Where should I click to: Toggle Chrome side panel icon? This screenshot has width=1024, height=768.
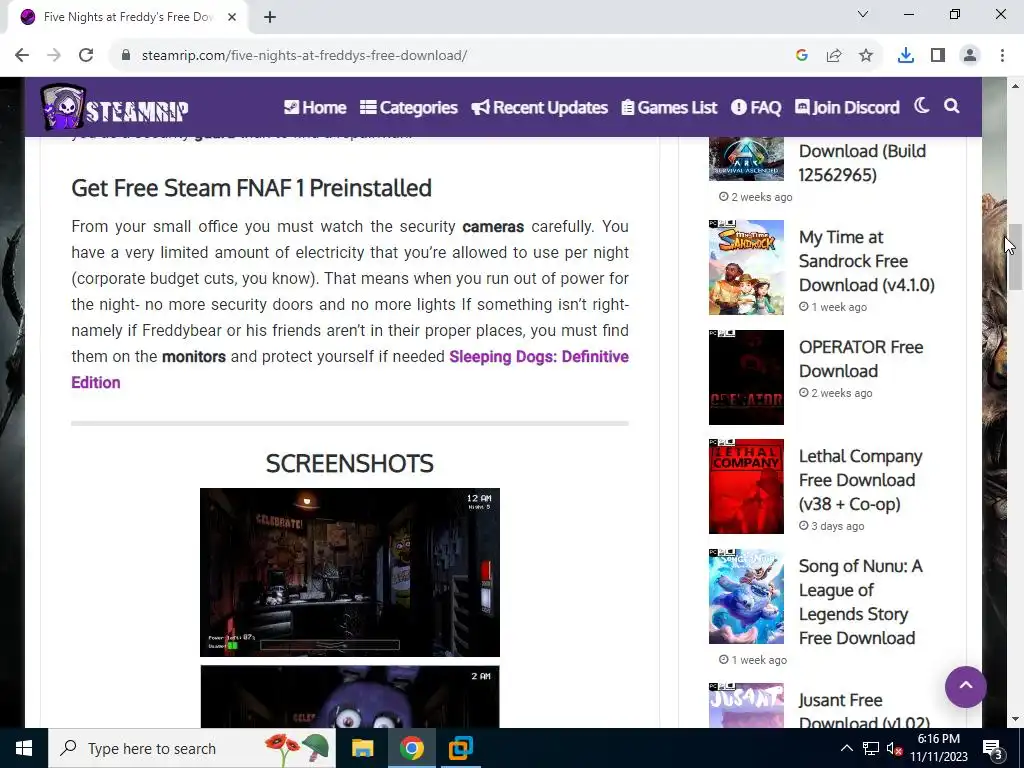click(x=938, y=56)
